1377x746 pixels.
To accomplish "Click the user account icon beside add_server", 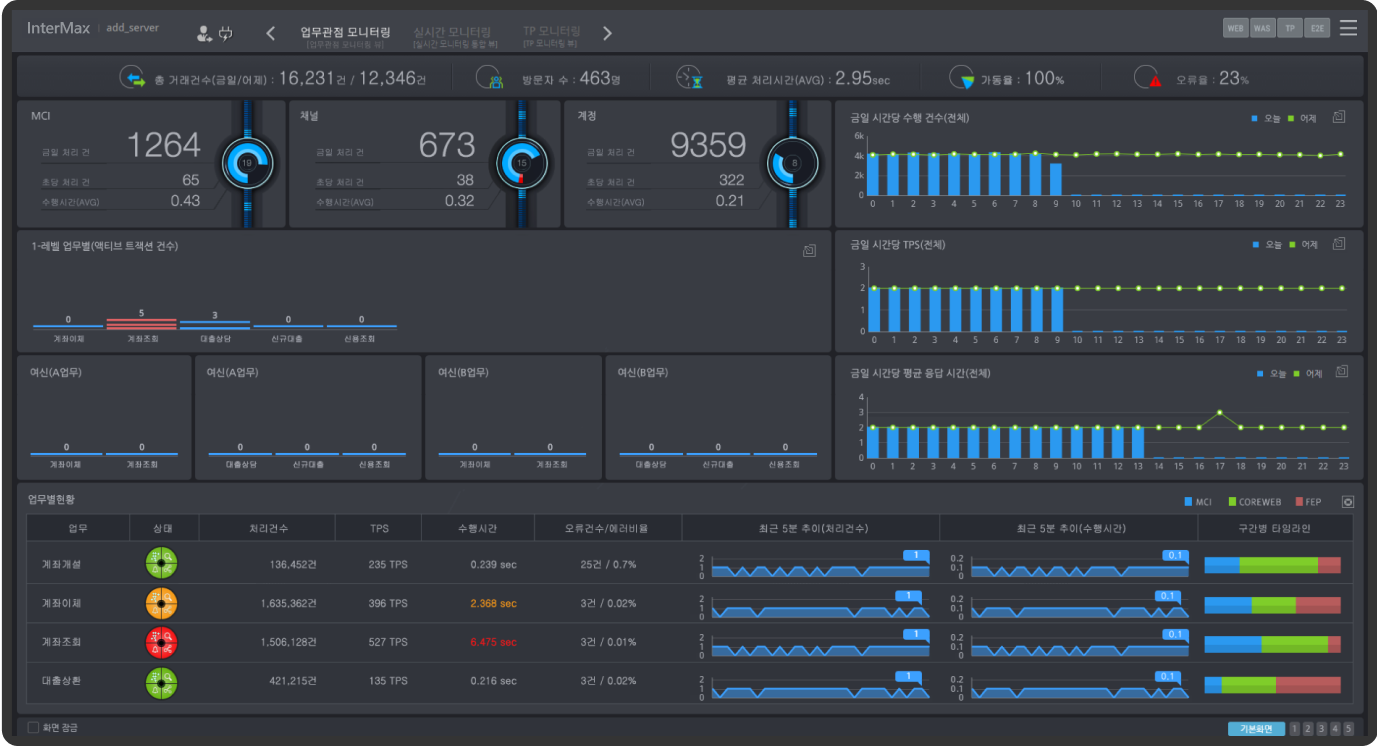I will pyautogui.click(x=204, y=34).
